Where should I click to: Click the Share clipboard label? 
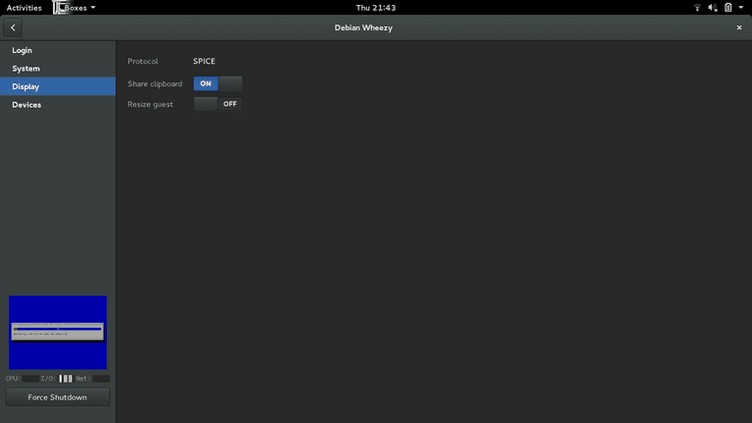[x=155, y=84]
